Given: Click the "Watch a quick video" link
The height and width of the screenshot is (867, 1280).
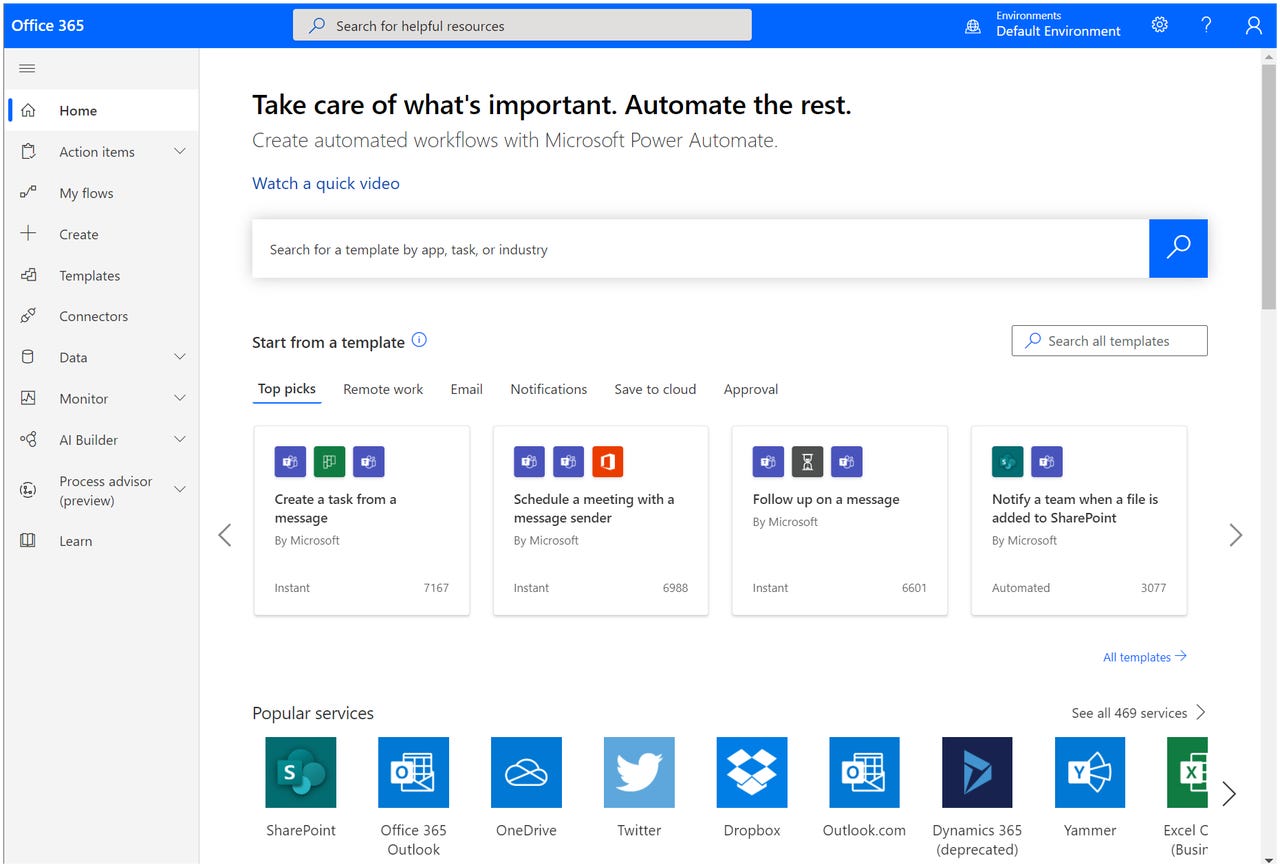Looking at the screenshot, I should 324,183.
